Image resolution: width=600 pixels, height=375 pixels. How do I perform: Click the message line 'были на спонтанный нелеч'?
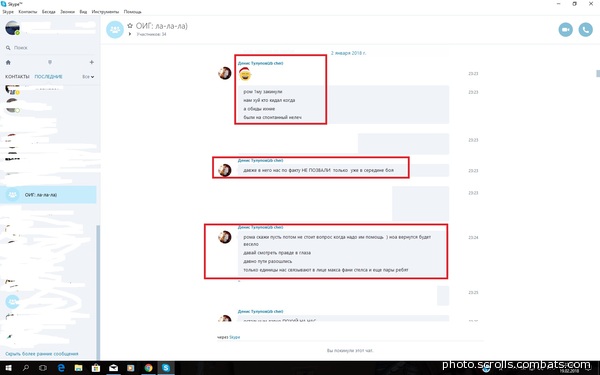click(x=272, y=117)
